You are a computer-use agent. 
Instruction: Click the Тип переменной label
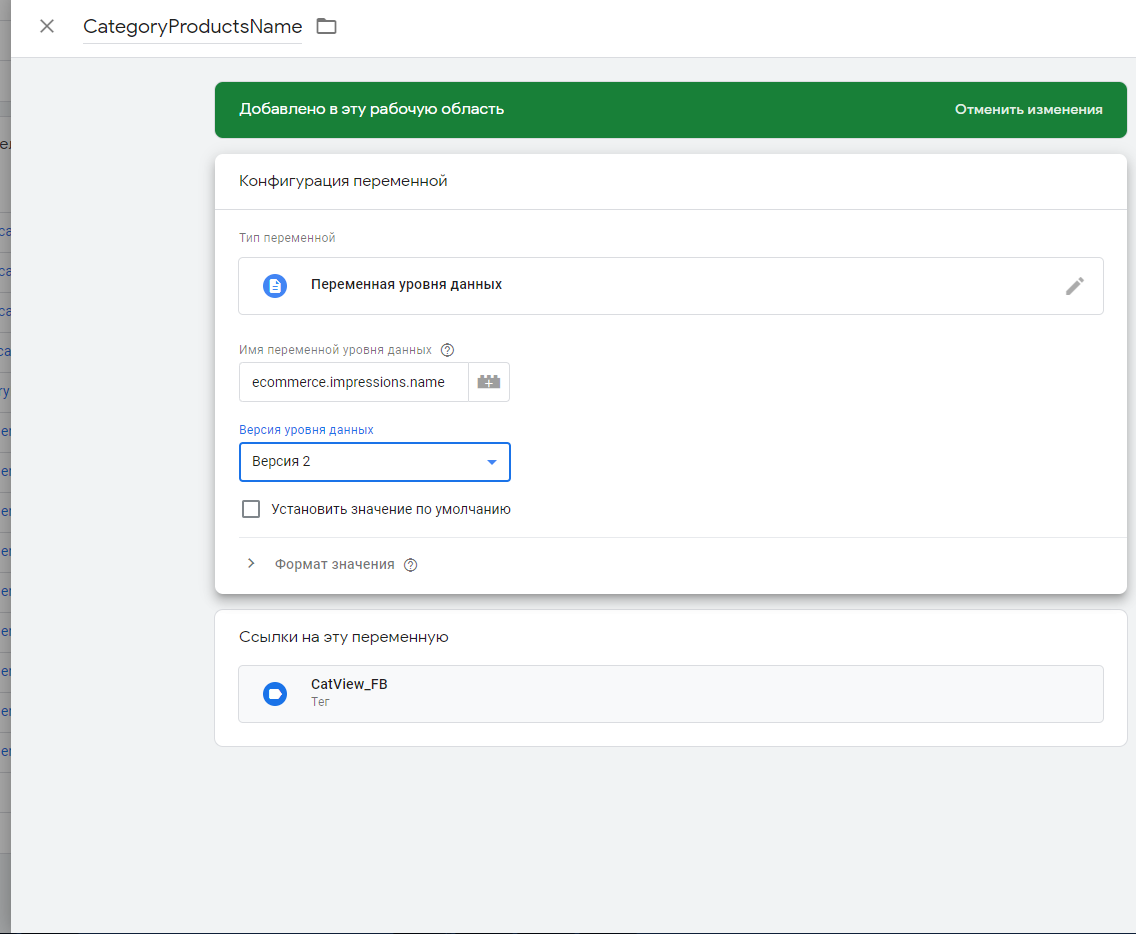tap(287, 238)
